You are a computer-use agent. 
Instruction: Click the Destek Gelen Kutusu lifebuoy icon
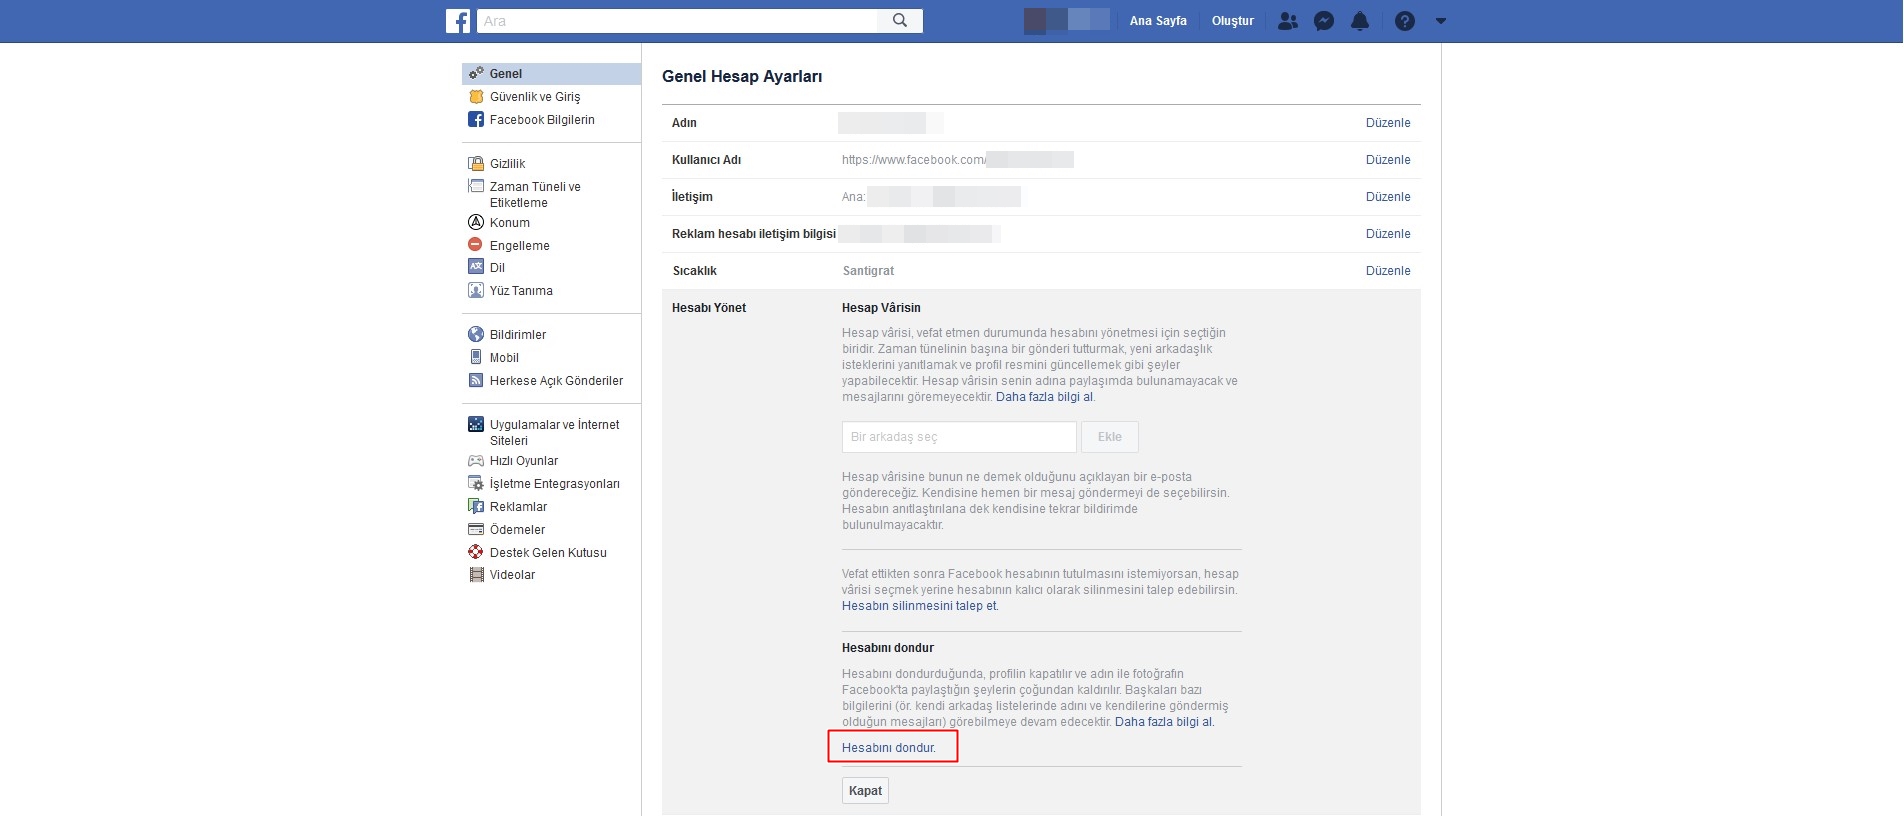476,552
